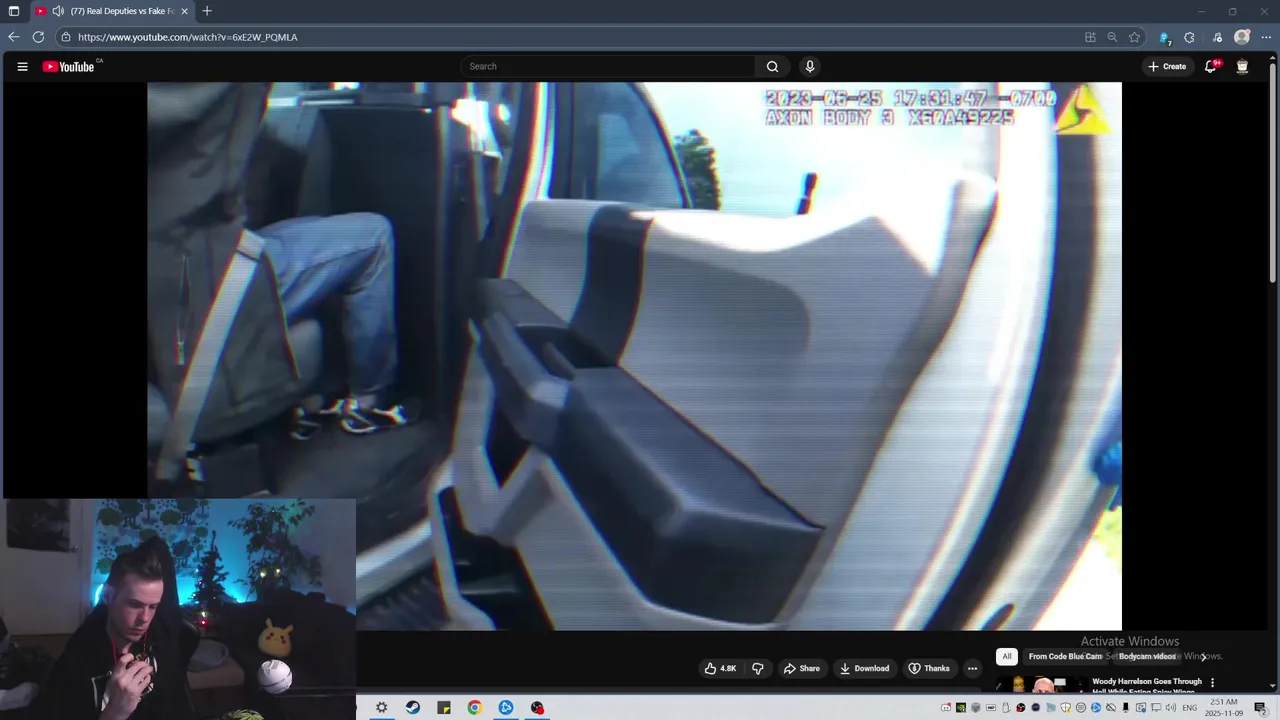This screenshot has height=720, width=1280.
Task: Click the ENG language indicator
Action: point(1190,708)
